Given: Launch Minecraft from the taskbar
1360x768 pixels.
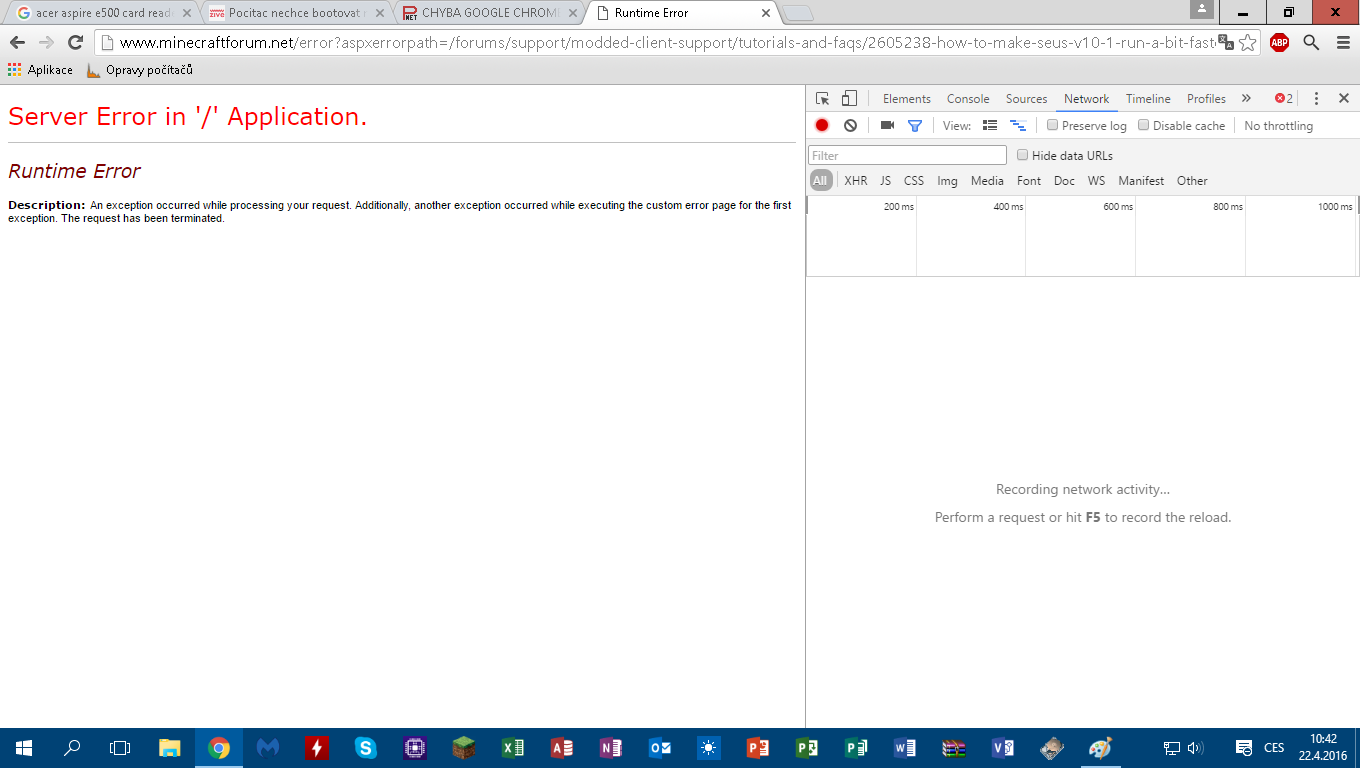Looking at the screenshot, I should point(463,748).
